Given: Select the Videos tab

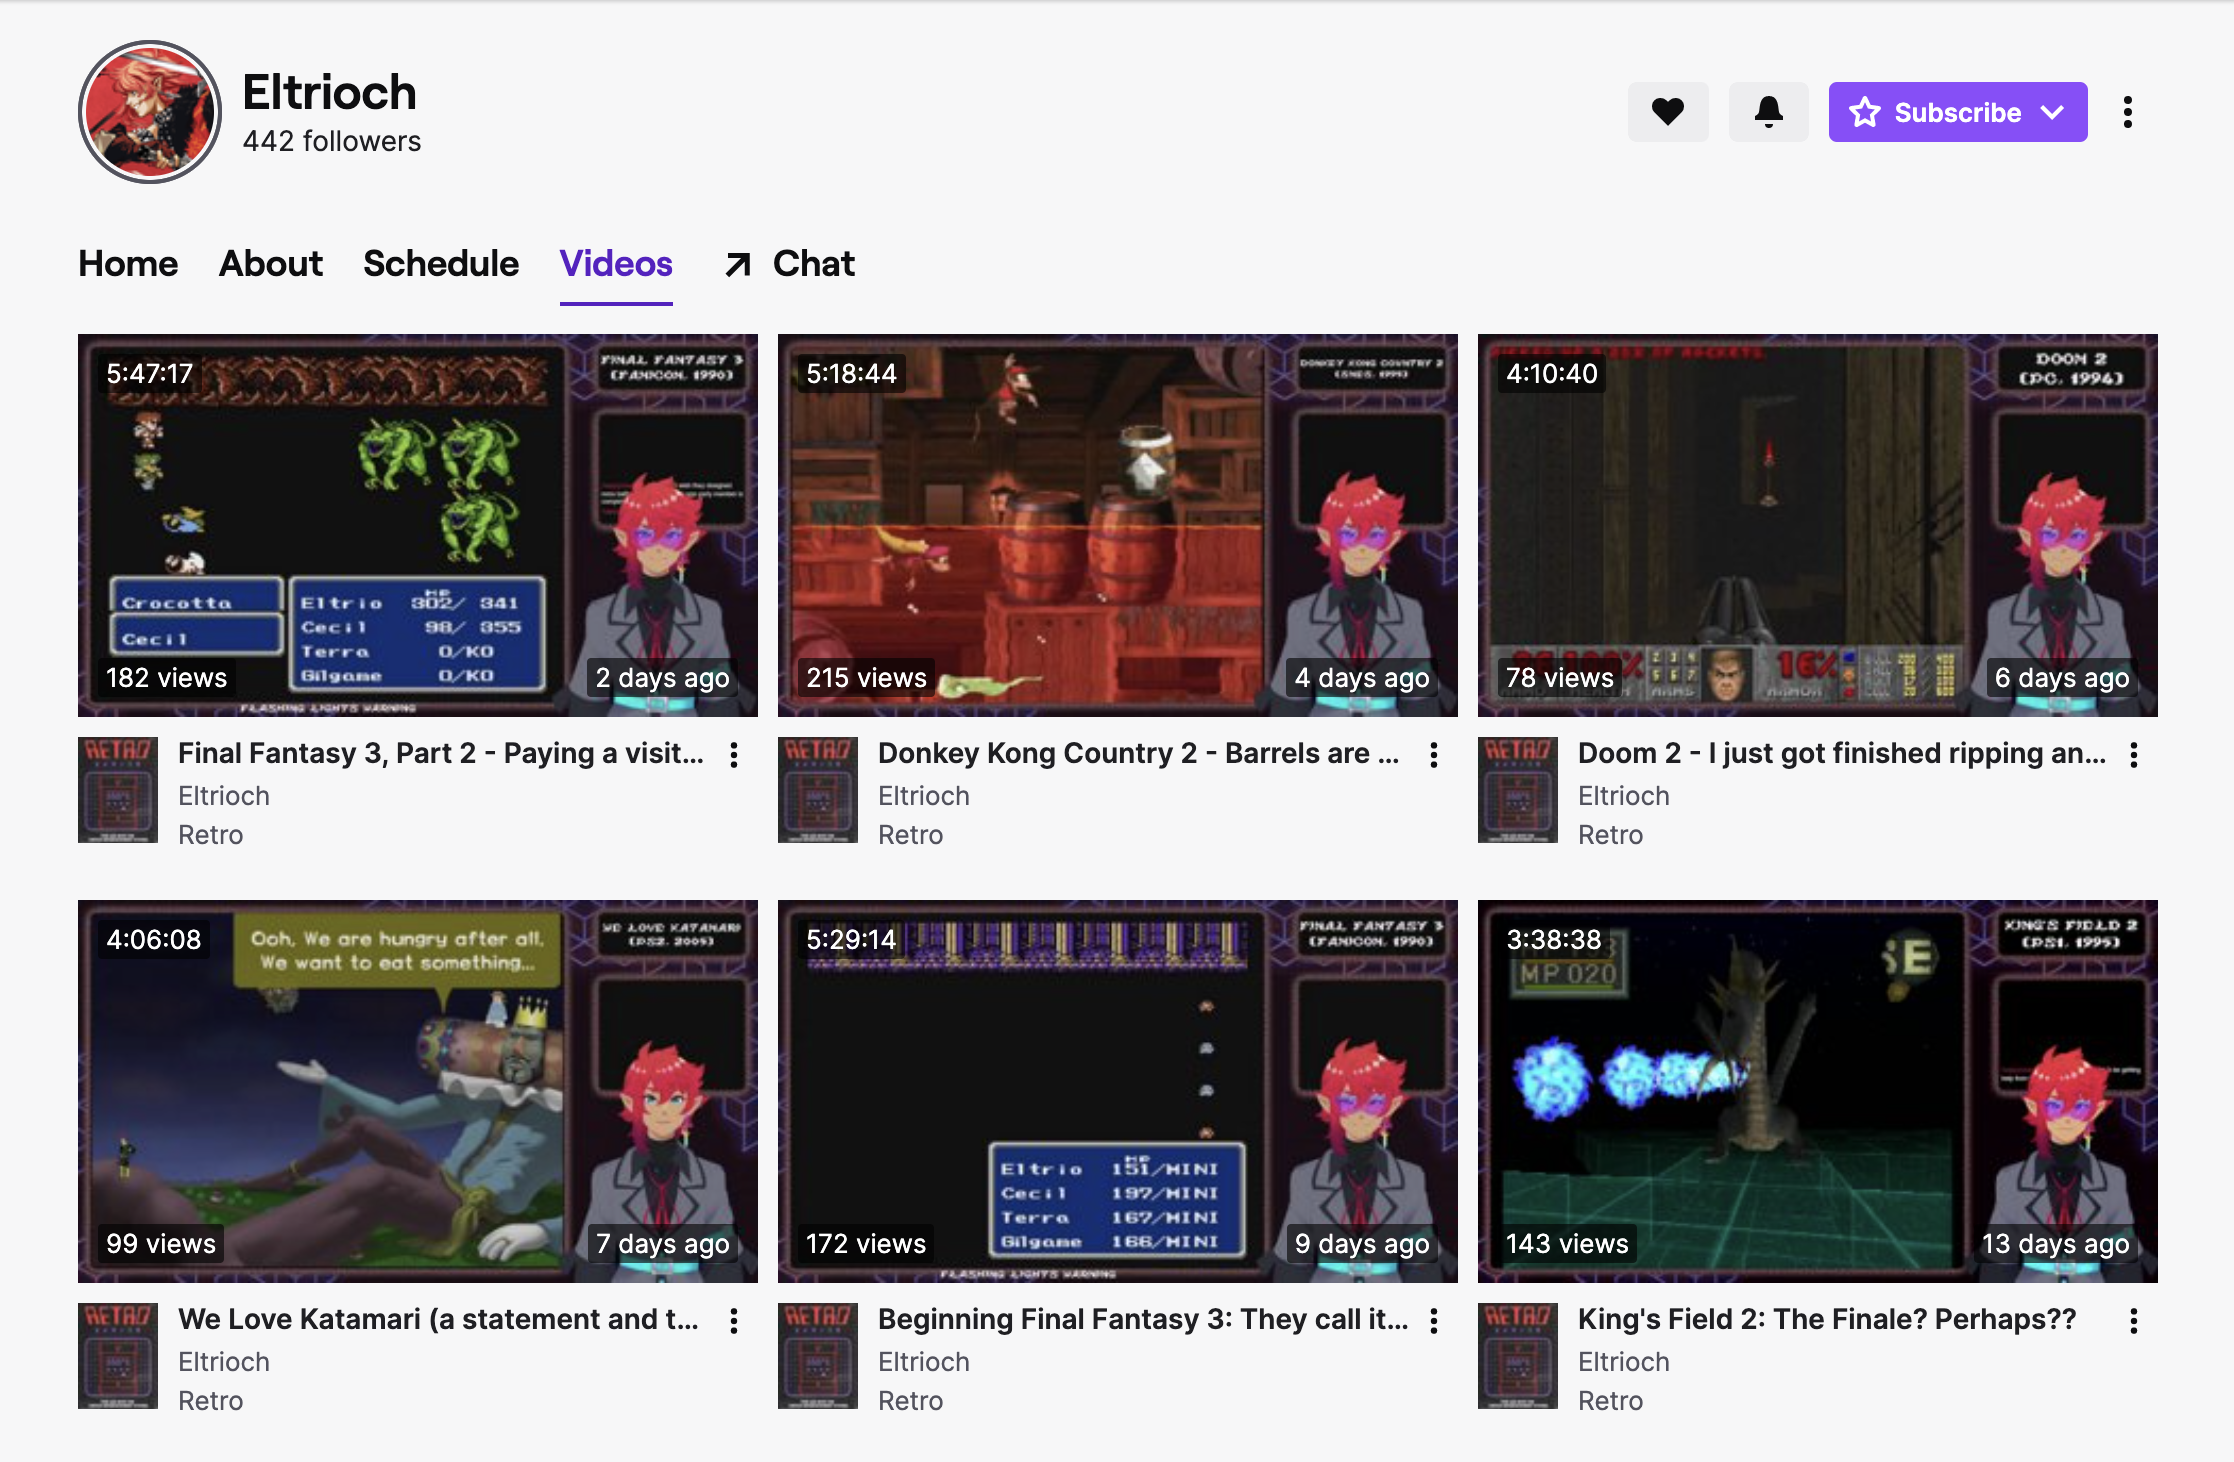Looking at the screenshot, I should tap(616, 264).
